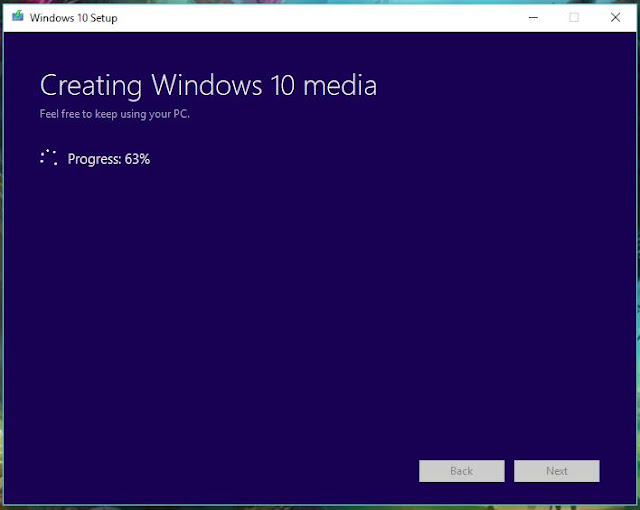Image resolution: width=640 pixels, height=510 pixels.
Task: Click the Windows 10 Setup title bar icon
Action: (18, 16)
